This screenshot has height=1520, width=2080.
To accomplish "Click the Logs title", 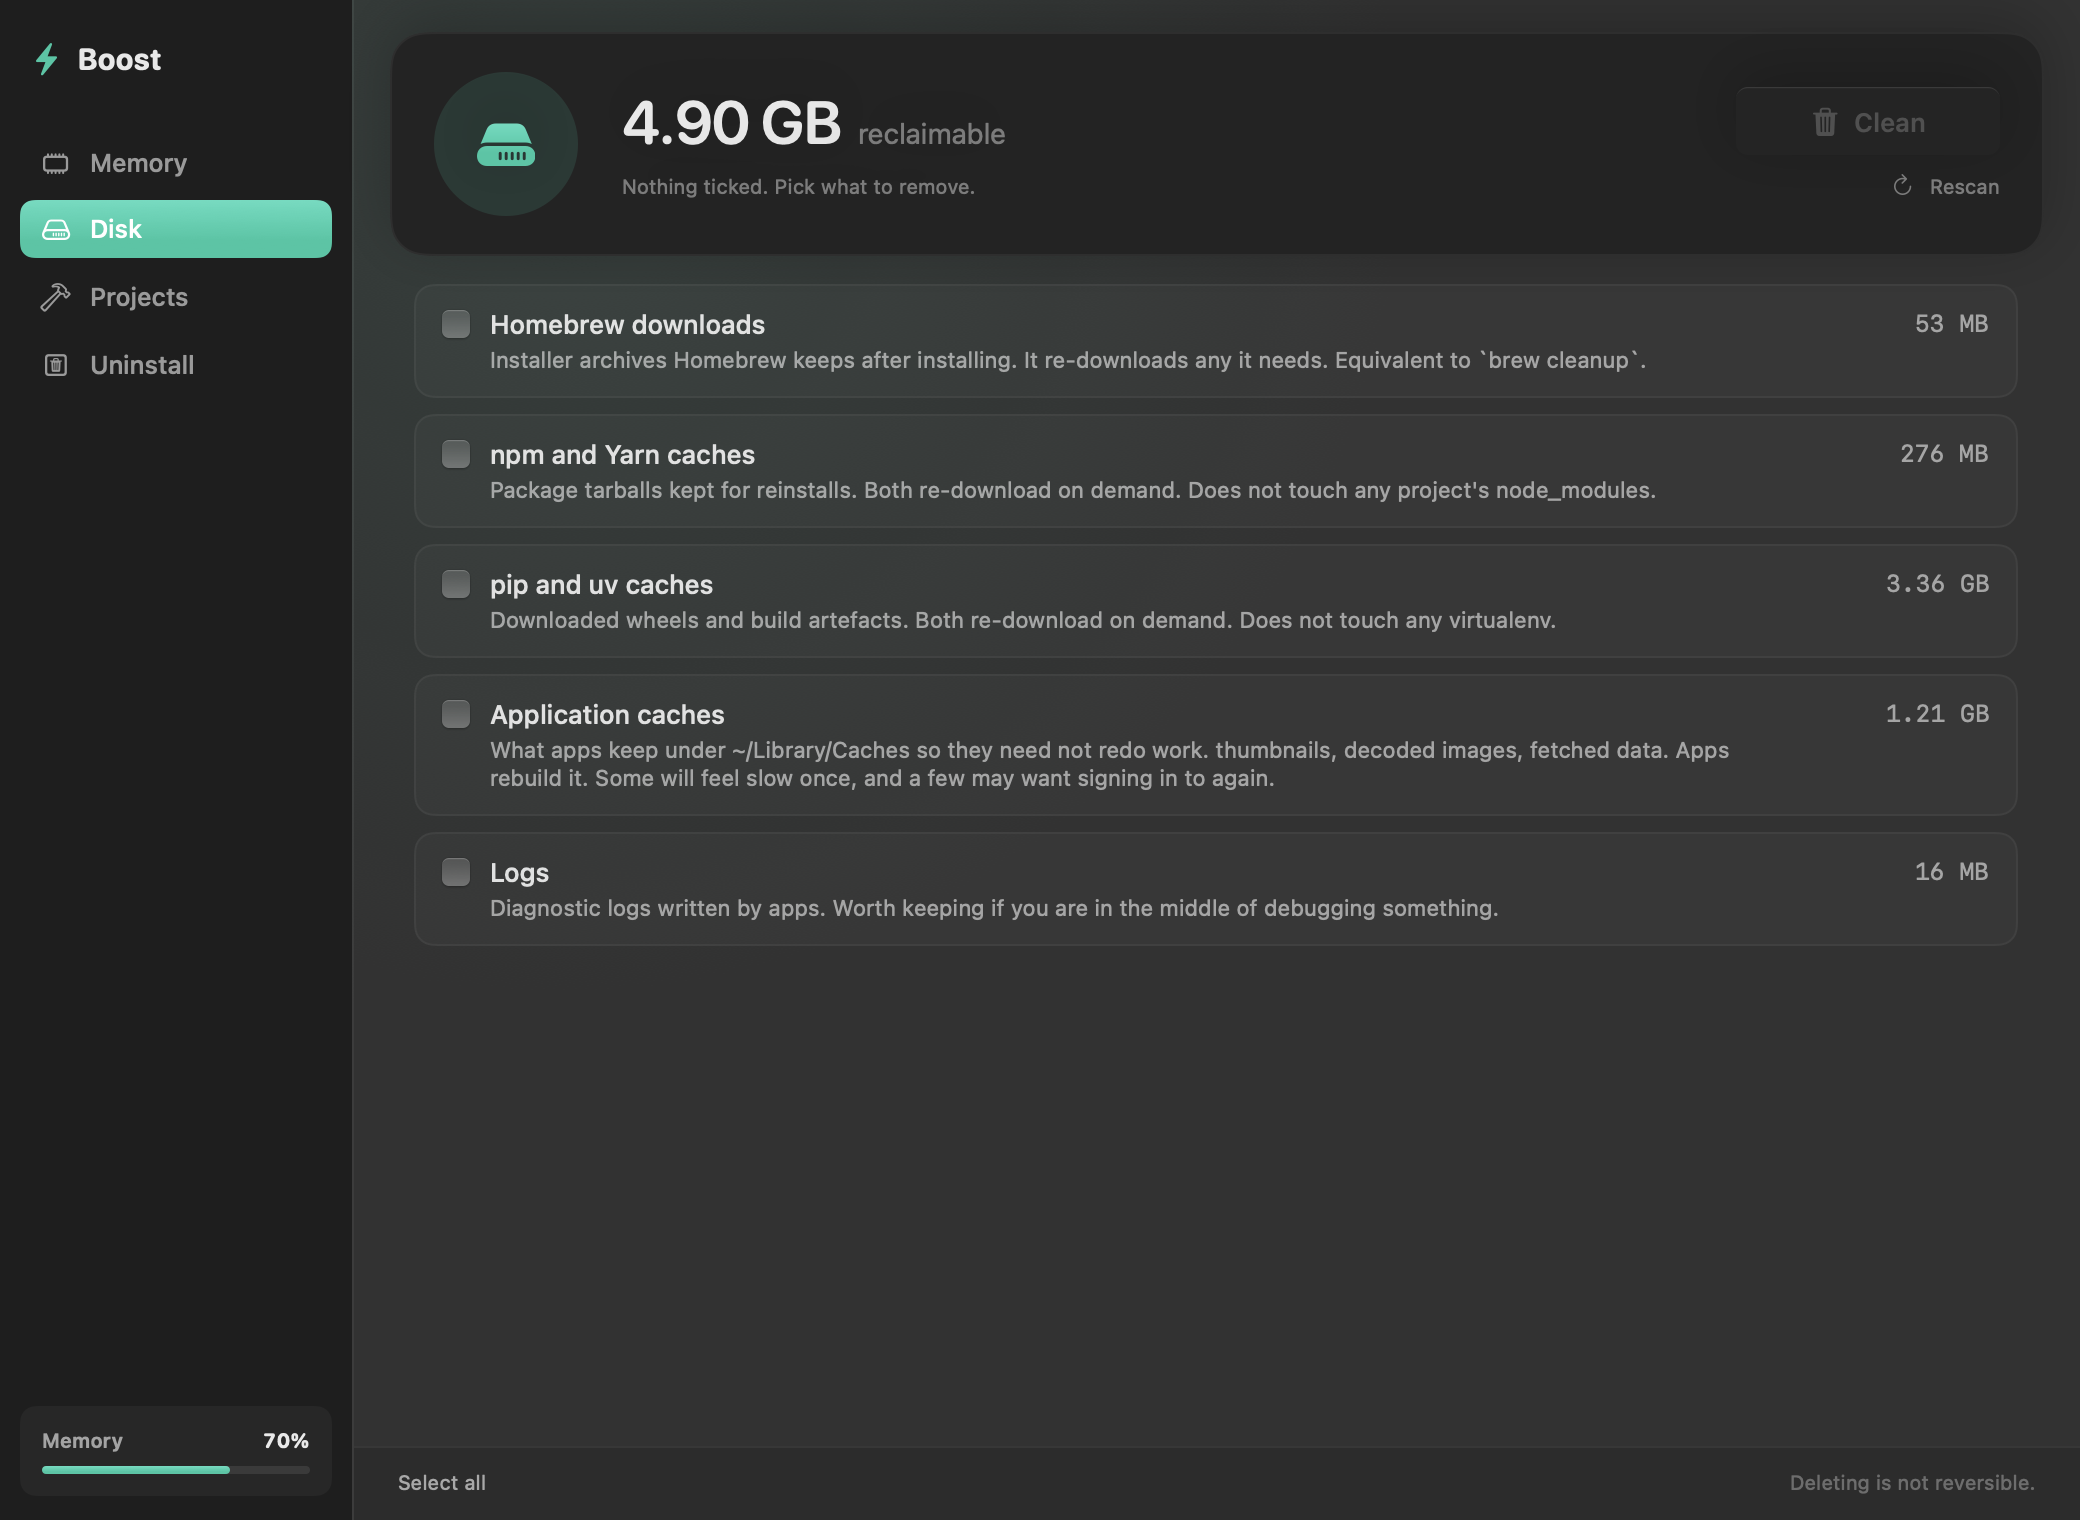I will pos(519,873).
